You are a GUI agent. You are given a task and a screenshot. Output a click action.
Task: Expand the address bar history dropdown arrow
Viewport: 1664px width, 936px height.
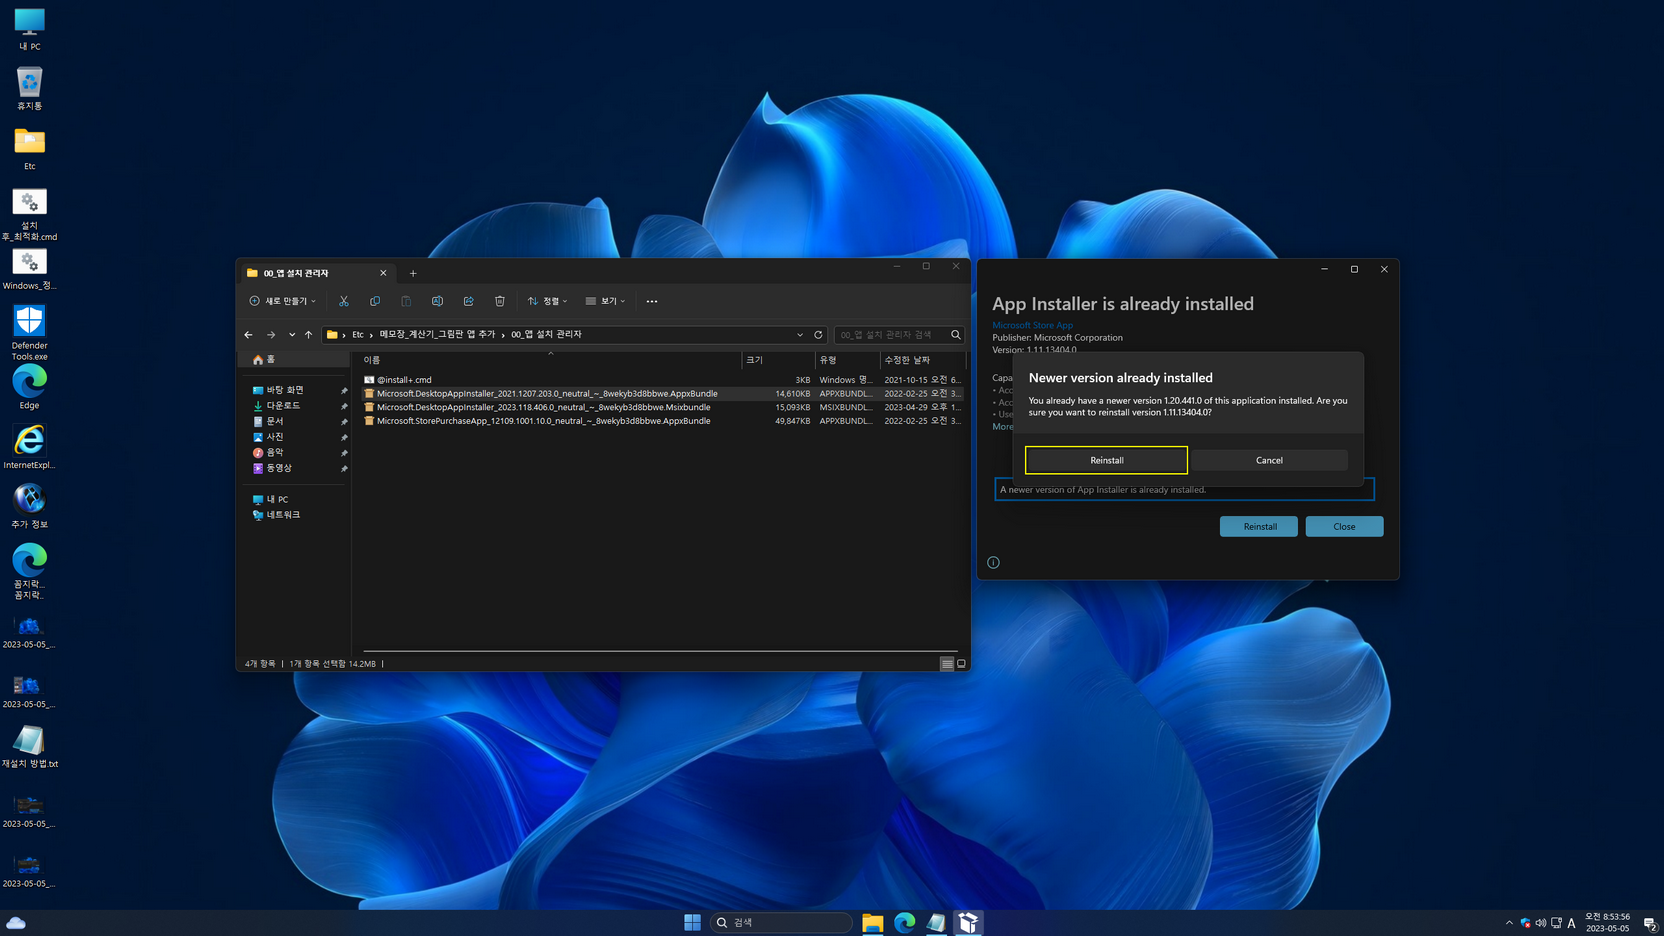pos(800,335)
